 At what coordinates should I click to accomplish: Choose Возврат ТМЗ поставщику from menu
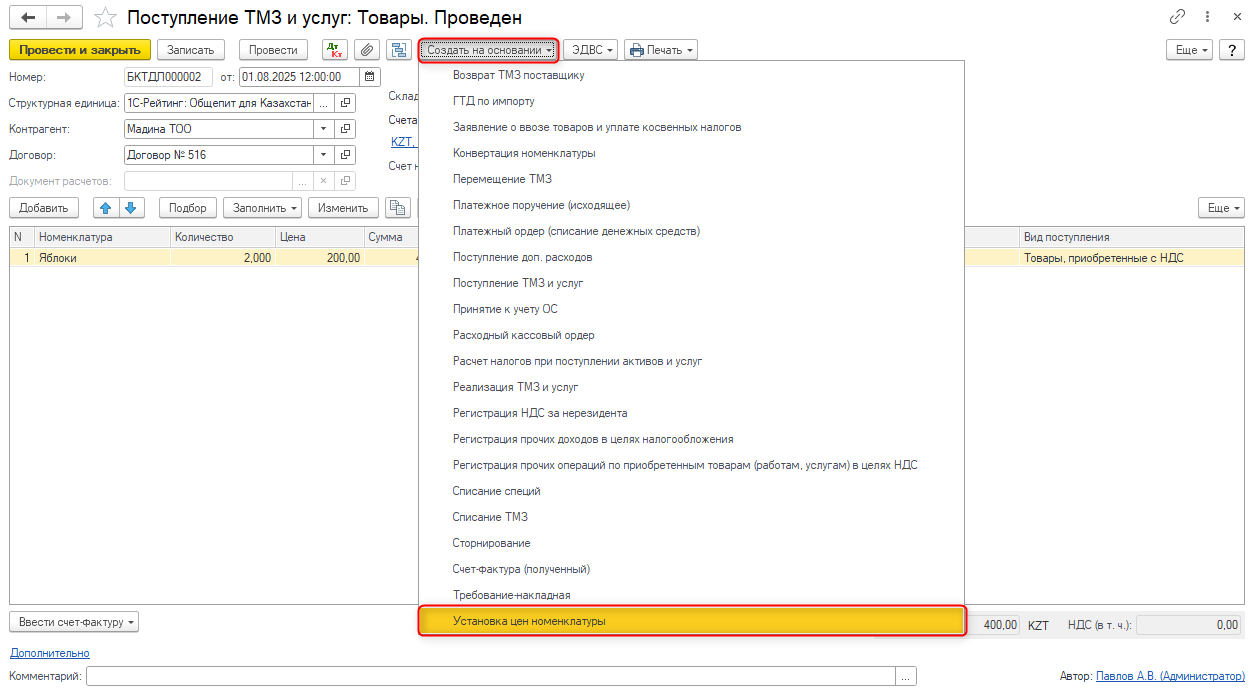click(x=518, y=75)
